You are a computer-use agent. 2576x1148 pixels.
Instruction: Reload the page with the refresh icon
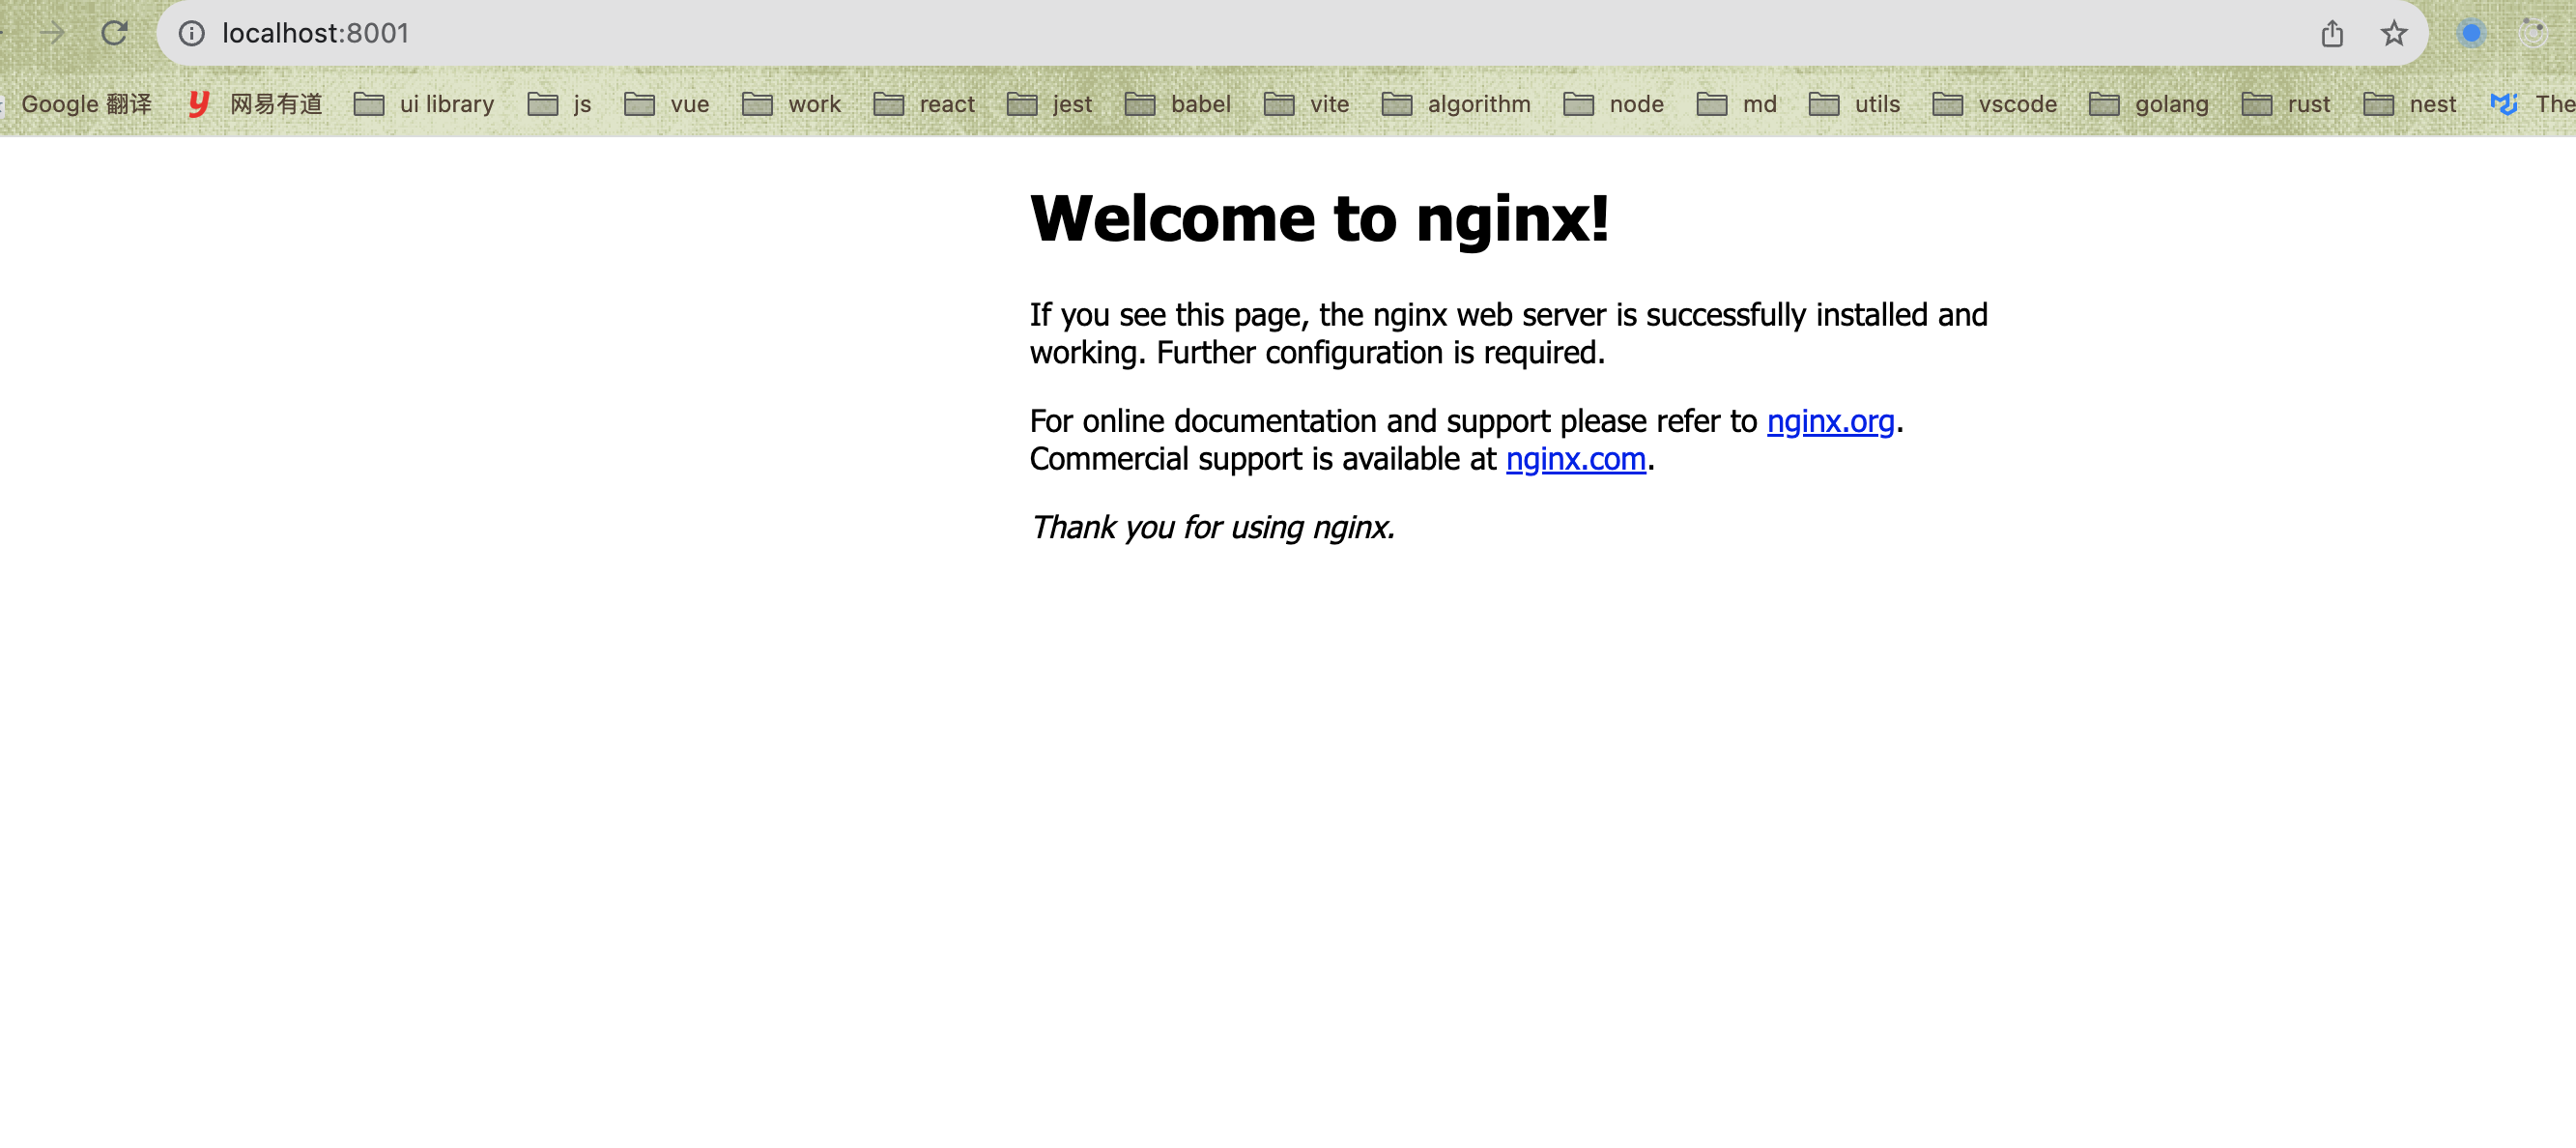(114, 33)
